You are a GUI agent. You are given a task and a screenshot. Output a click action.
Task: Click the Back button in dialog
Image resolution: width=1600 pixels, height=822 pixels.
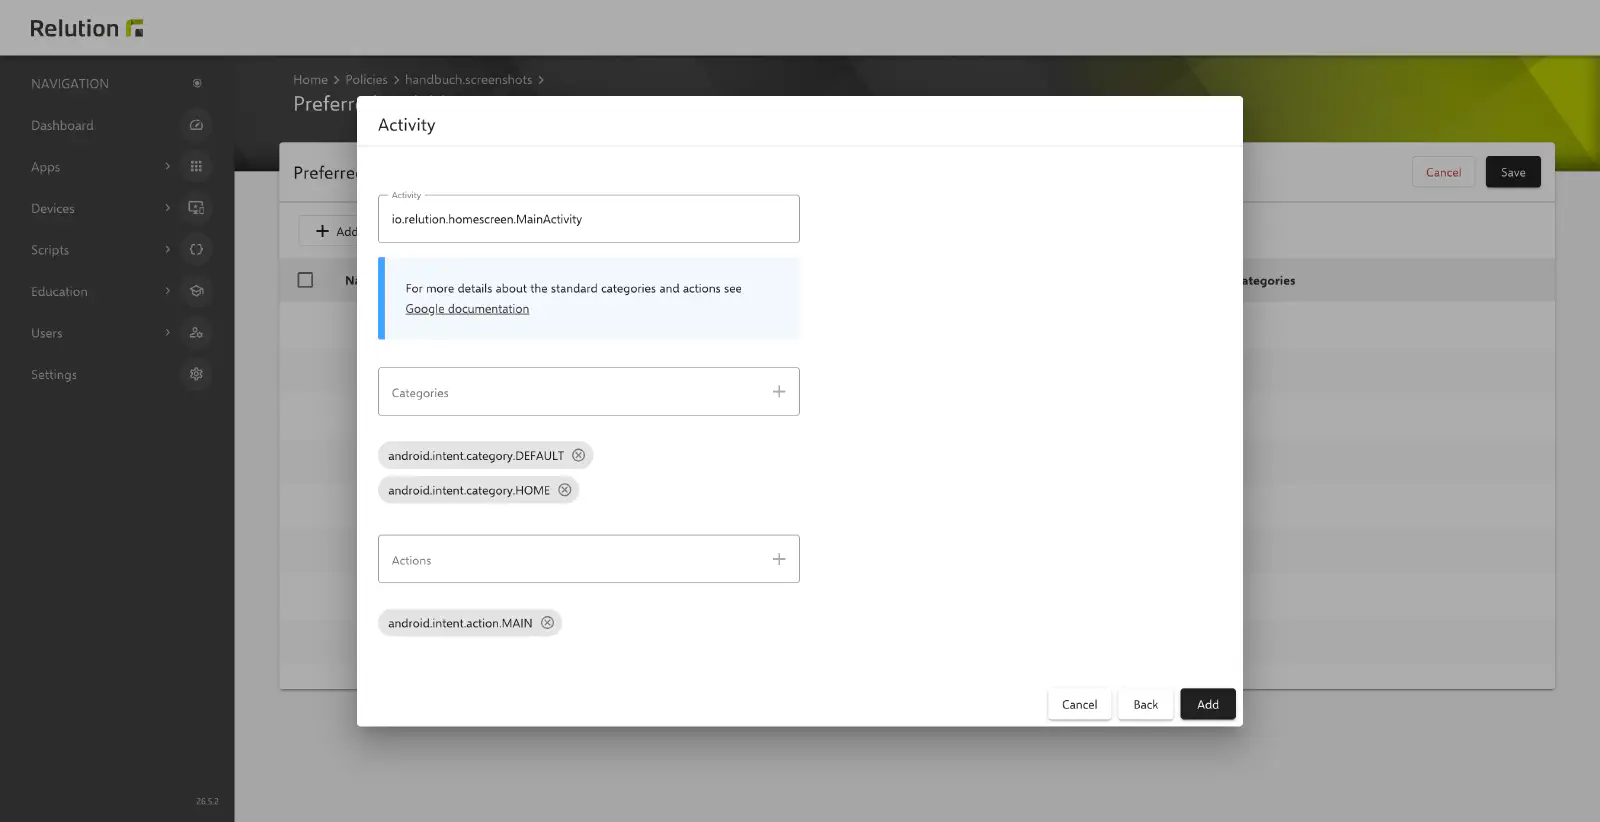pos(1145,704)
